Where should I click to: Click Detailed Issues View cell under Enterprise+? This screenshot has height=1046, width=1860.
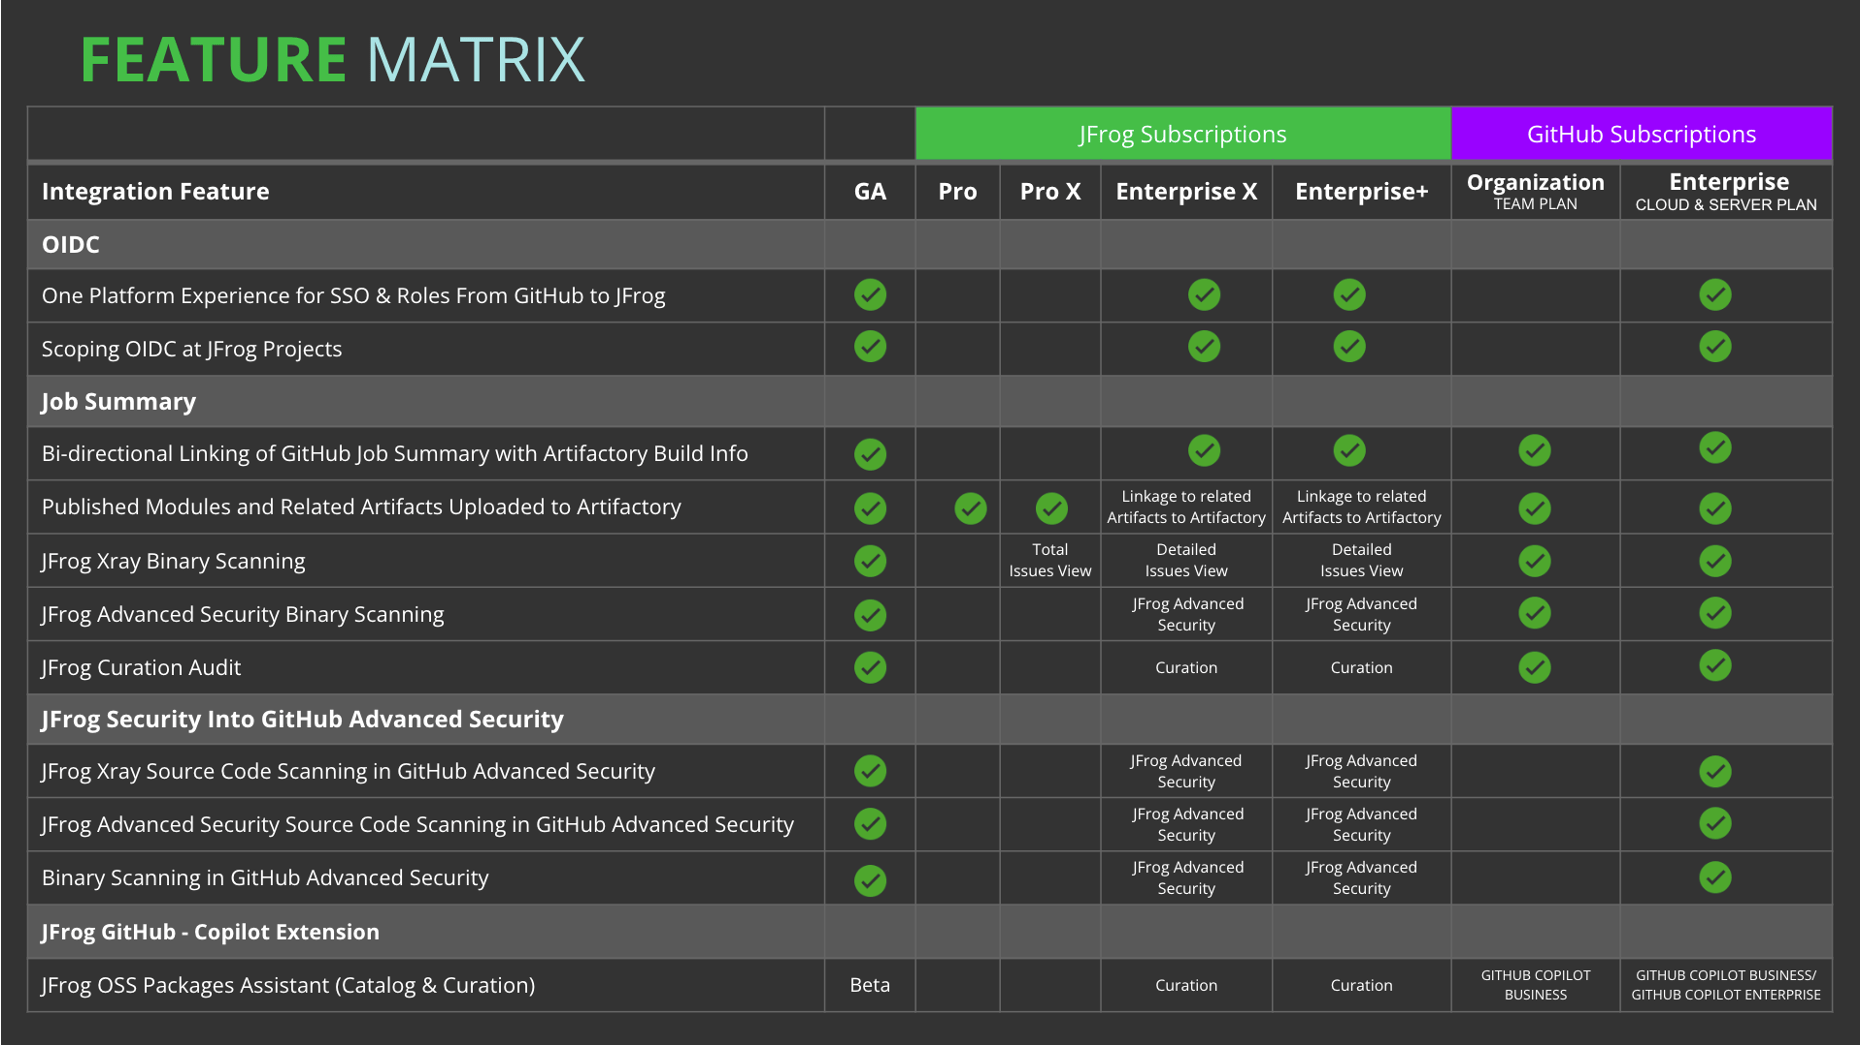(1361, 560)
